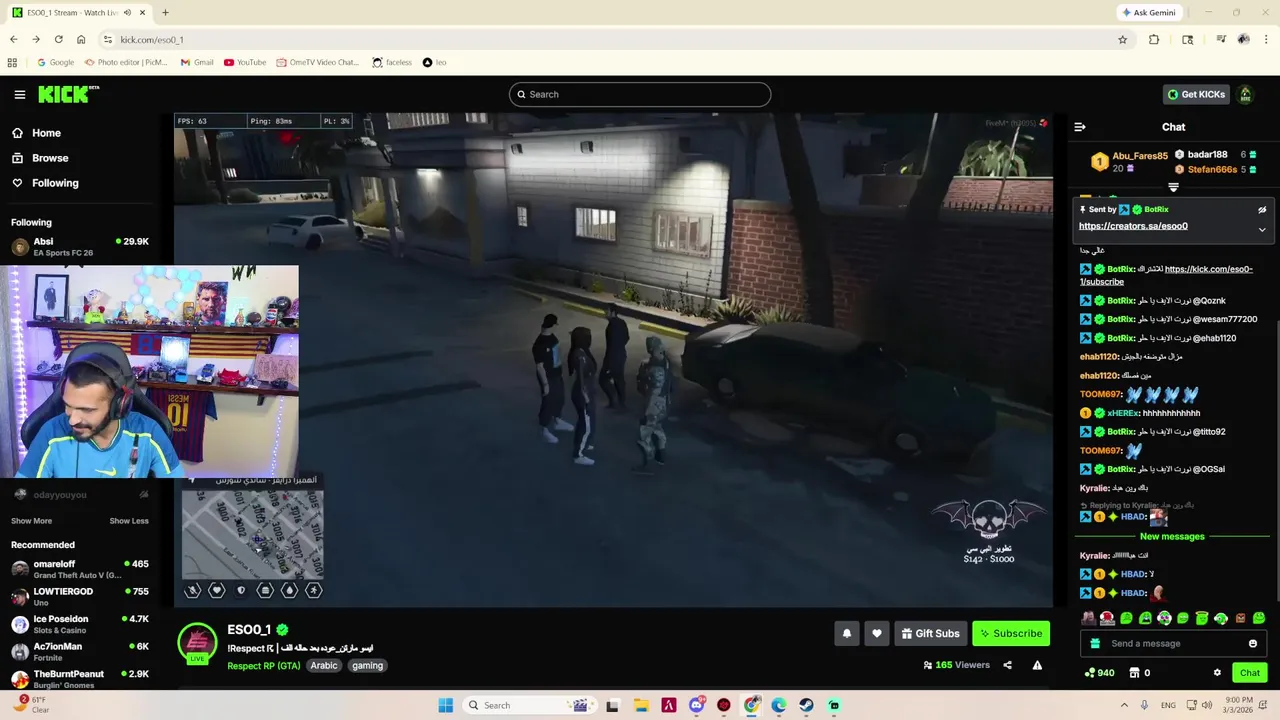Click the Get KICKs button
The width and height of the screenshot is (1280, 720).
pyautogui.click(x=1196, y=94)
